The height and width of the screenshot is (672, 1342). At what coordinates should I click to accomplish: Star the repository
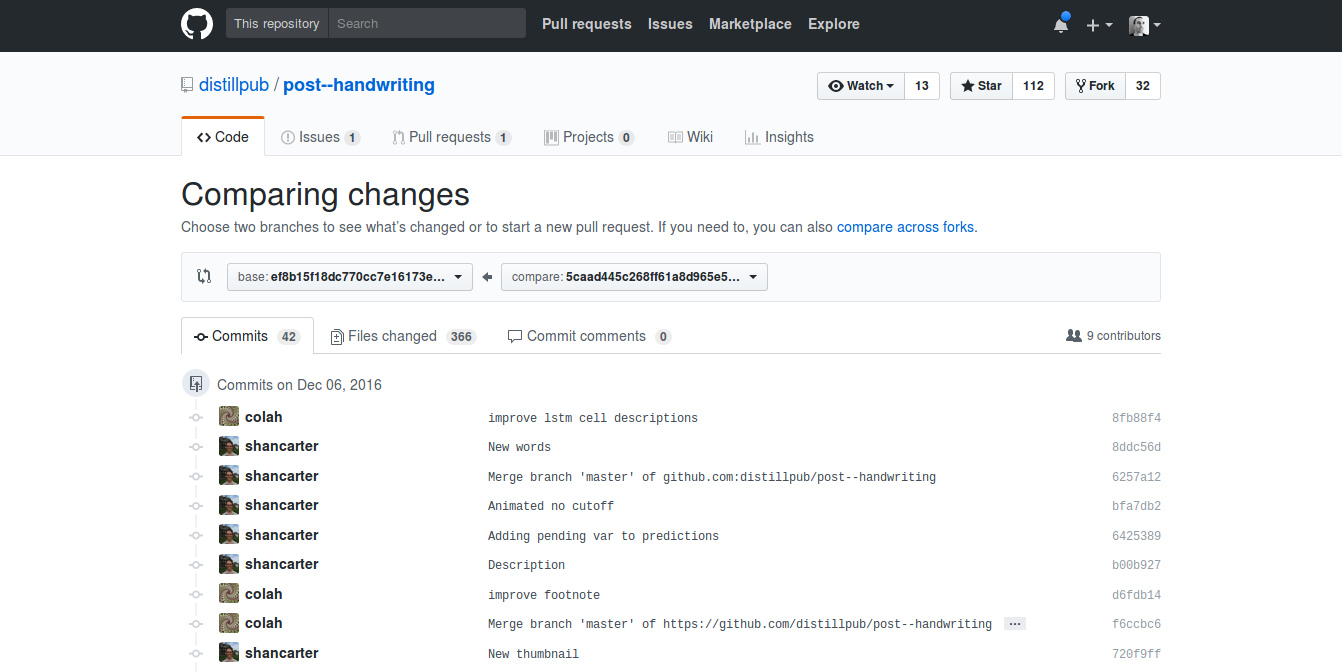click(981, 86)
